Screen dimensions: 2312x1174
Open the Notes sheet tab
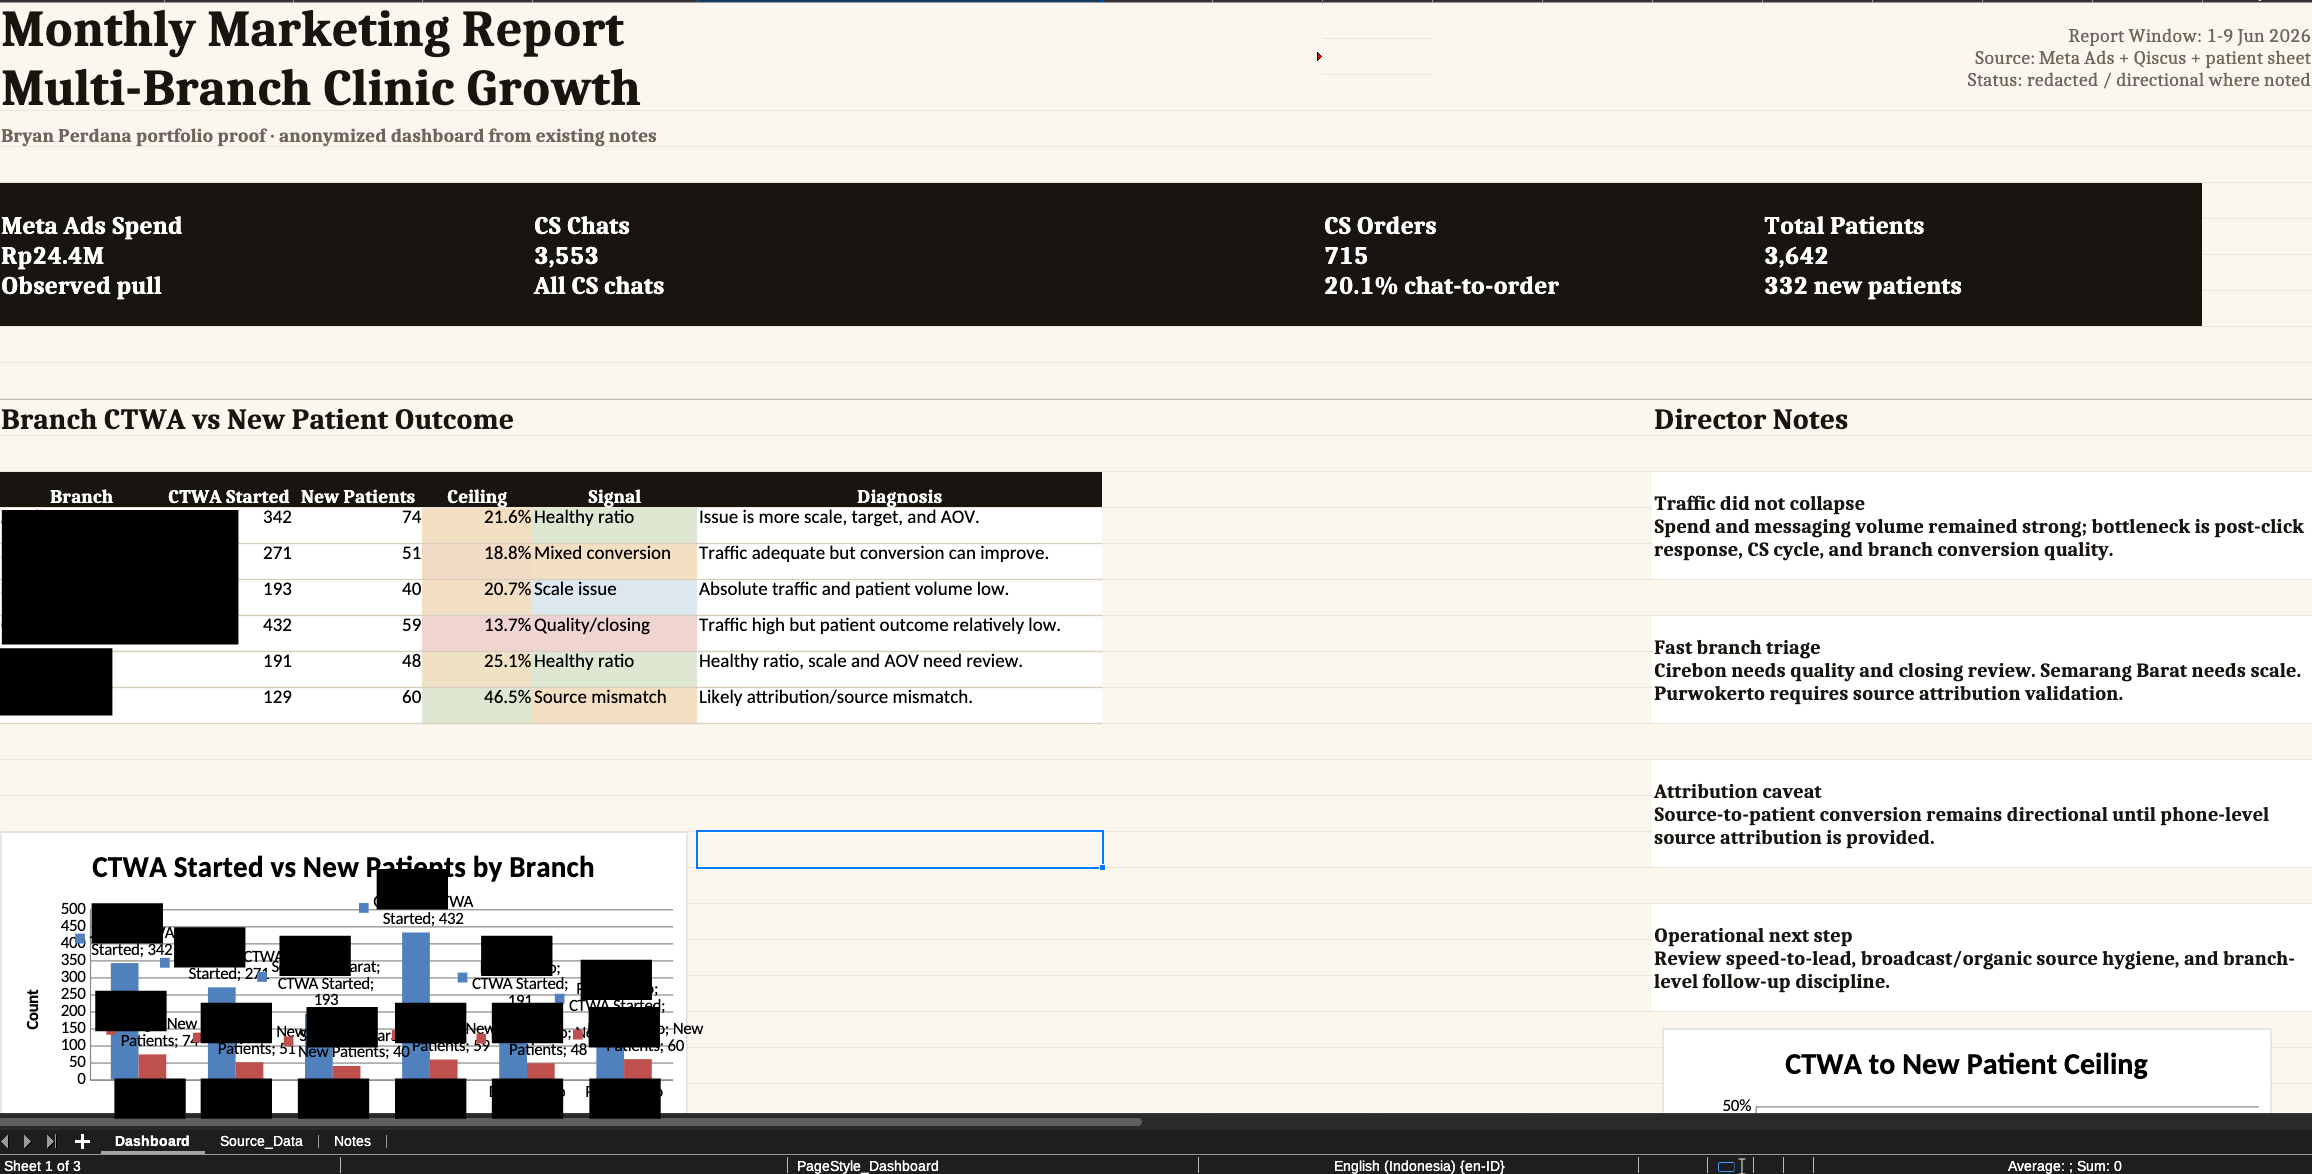[x=352, y=1141]
